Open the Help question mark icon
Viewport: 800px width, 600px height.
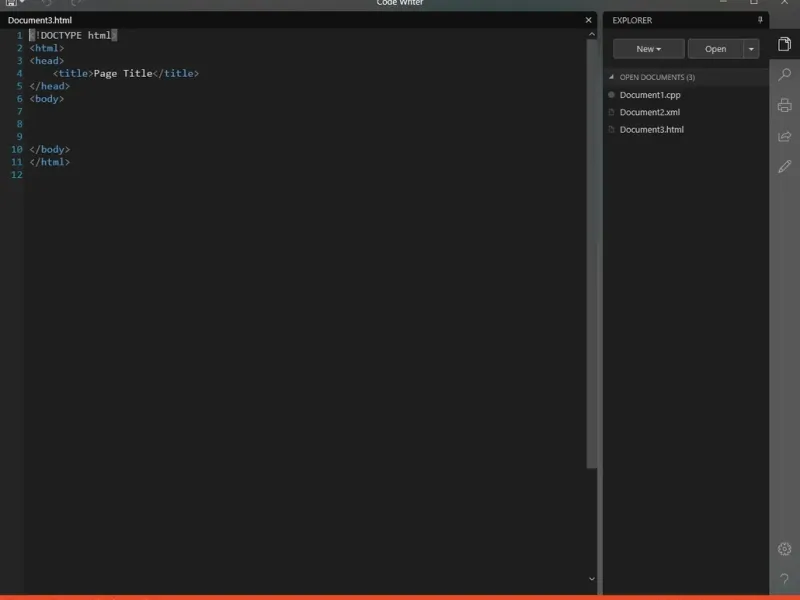tap(784, 578)
